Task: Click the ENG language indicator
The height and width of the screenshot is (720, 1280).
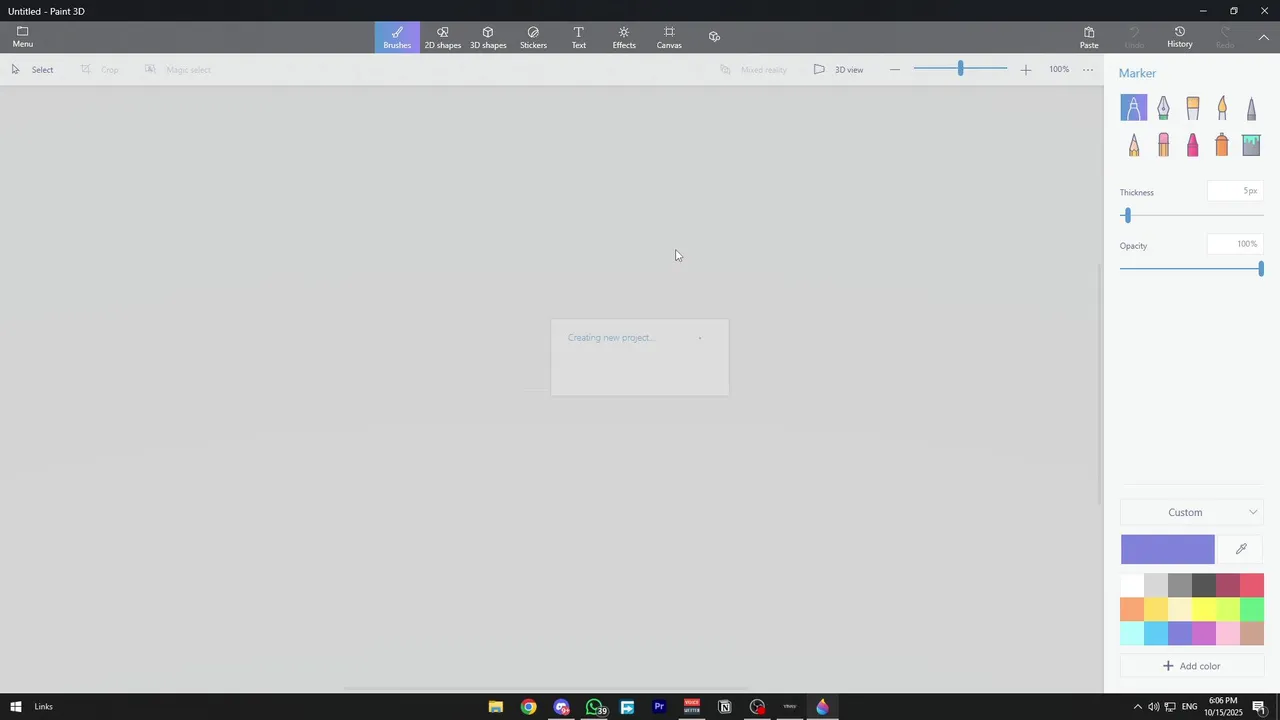Action: (1190, 707)
